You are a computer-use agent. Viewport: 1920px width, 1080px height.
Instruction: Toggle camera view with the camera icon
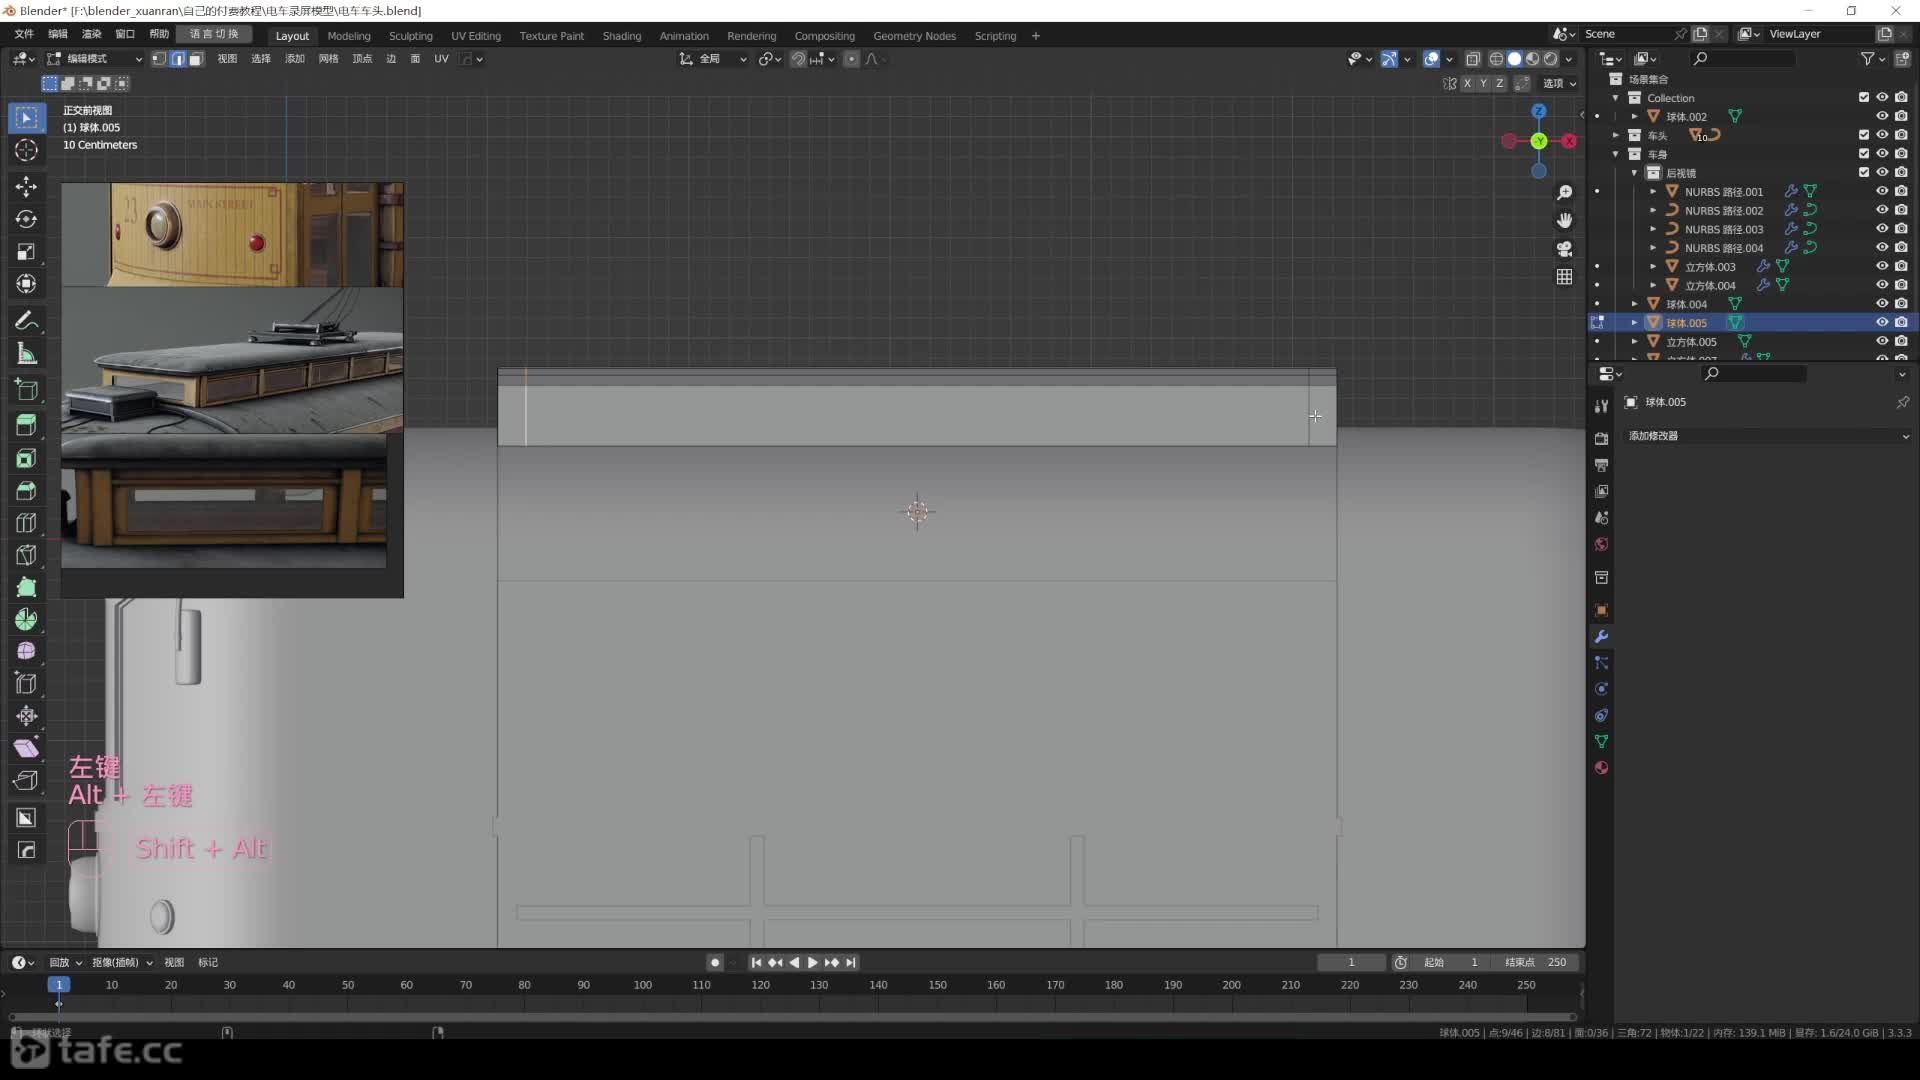[x=1564, y=249]
